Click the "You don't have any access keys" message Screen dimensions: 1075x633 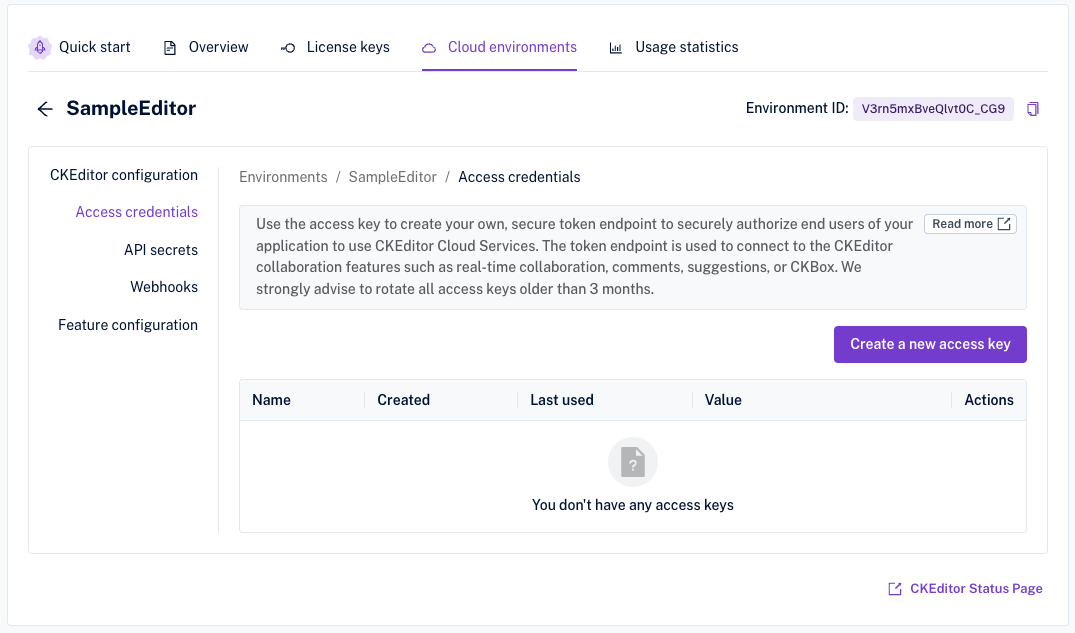tap(633, 505)
